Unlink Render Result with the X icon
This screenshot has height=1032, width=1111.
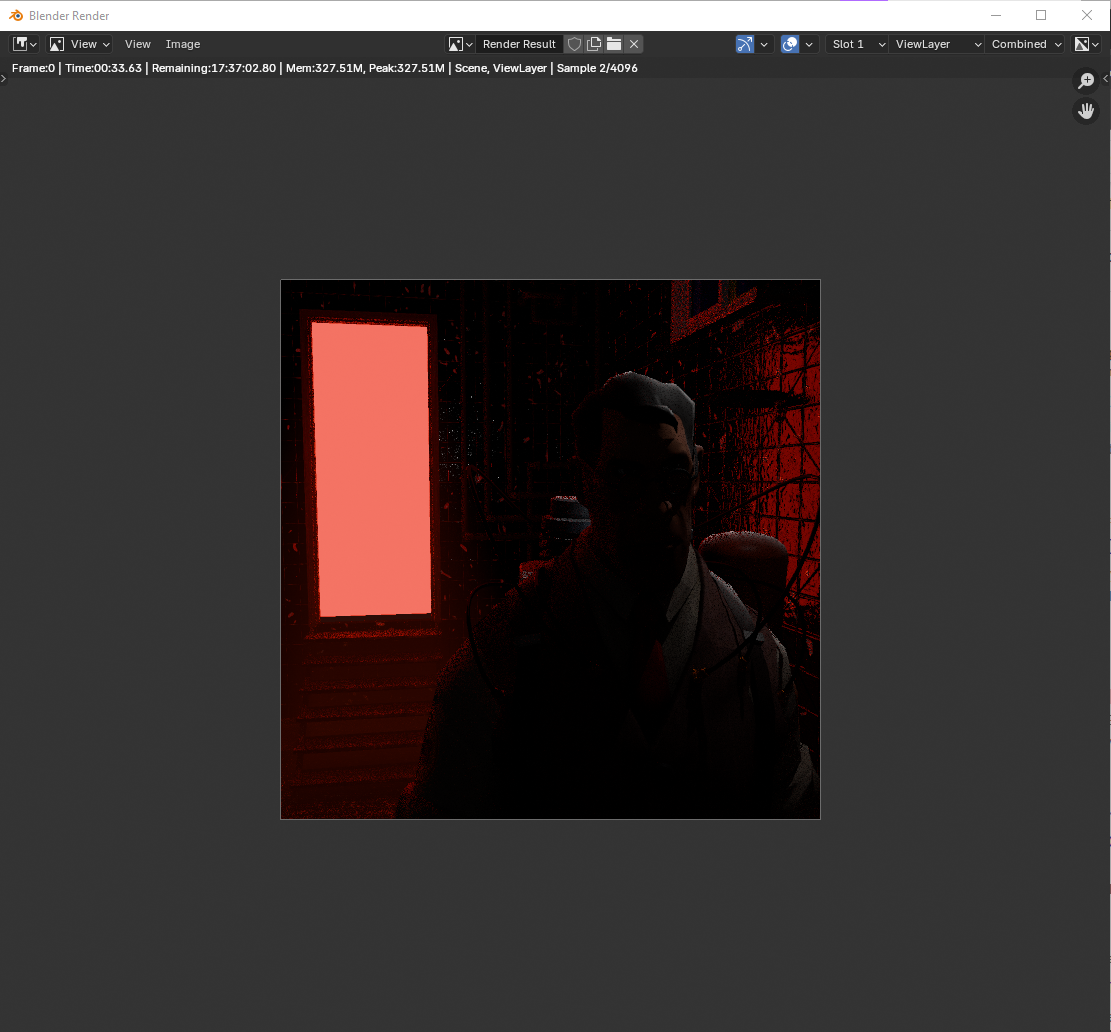point(633,44)
